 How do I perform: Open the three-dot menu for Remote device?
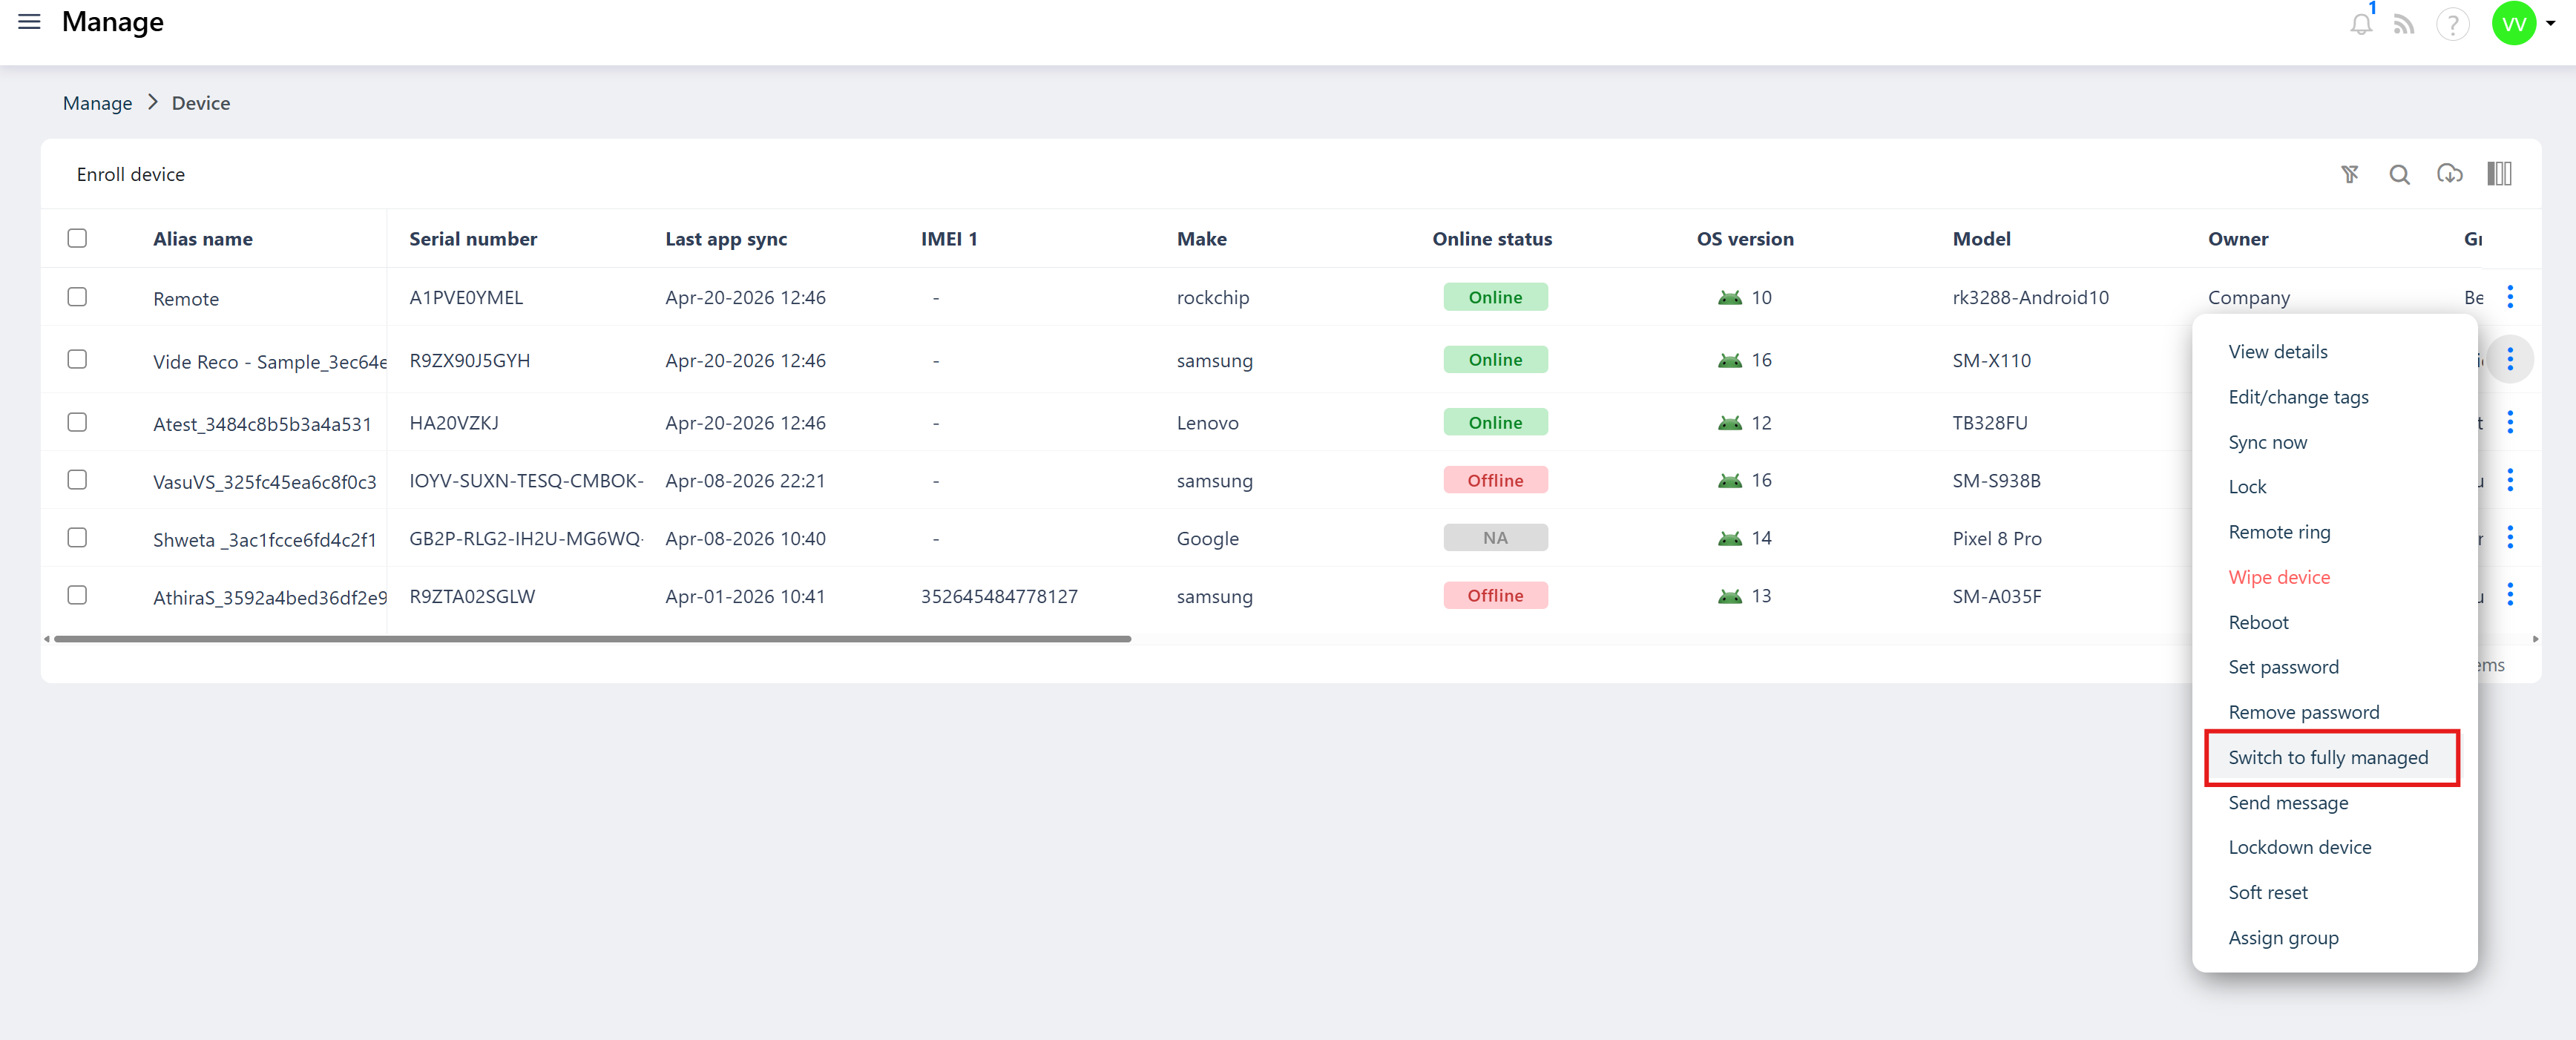point(2510,297)
